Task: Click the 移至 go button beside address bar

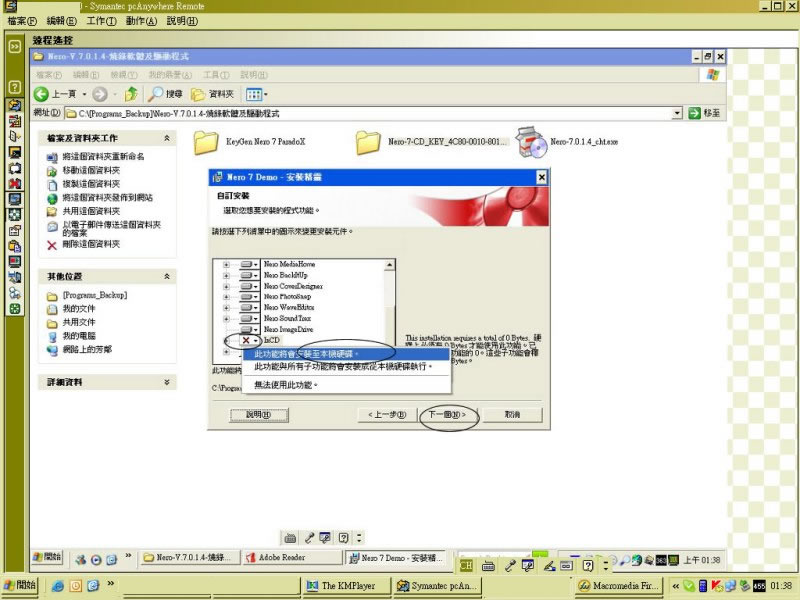Action: tap(705, 113)
